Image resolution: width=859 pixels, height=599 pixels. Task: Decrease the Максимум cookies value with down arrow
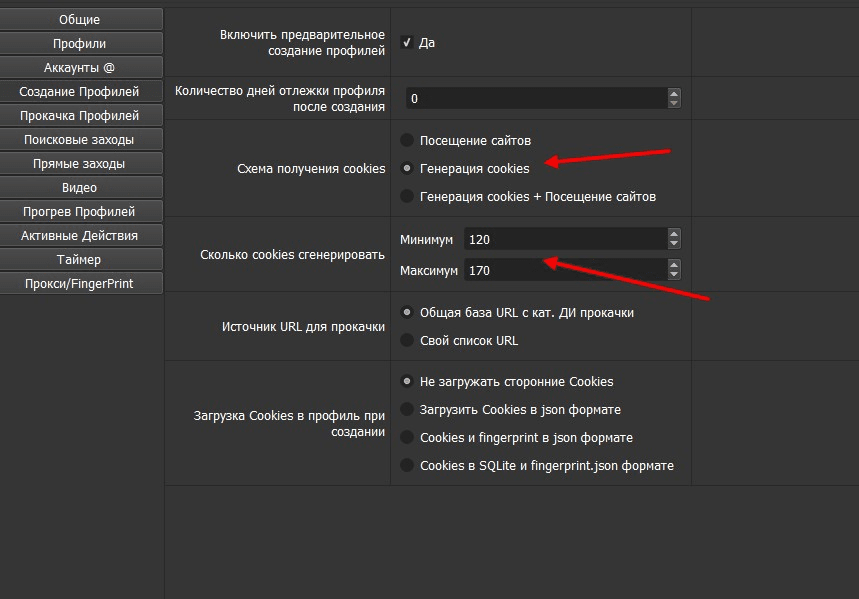674,275
